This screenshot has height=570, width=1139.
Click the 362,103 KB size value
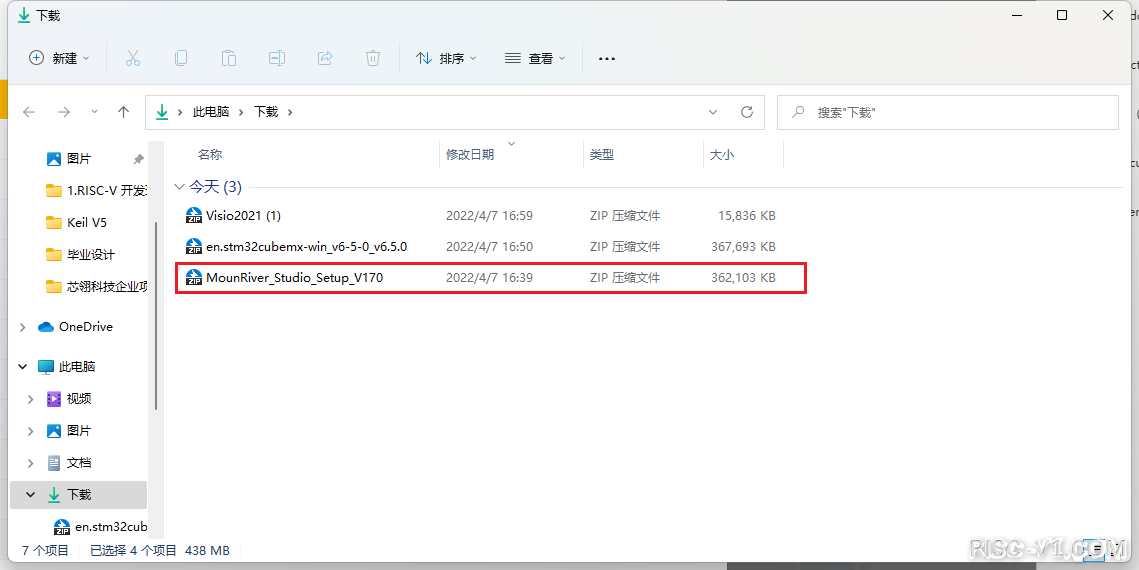point(743,277)
